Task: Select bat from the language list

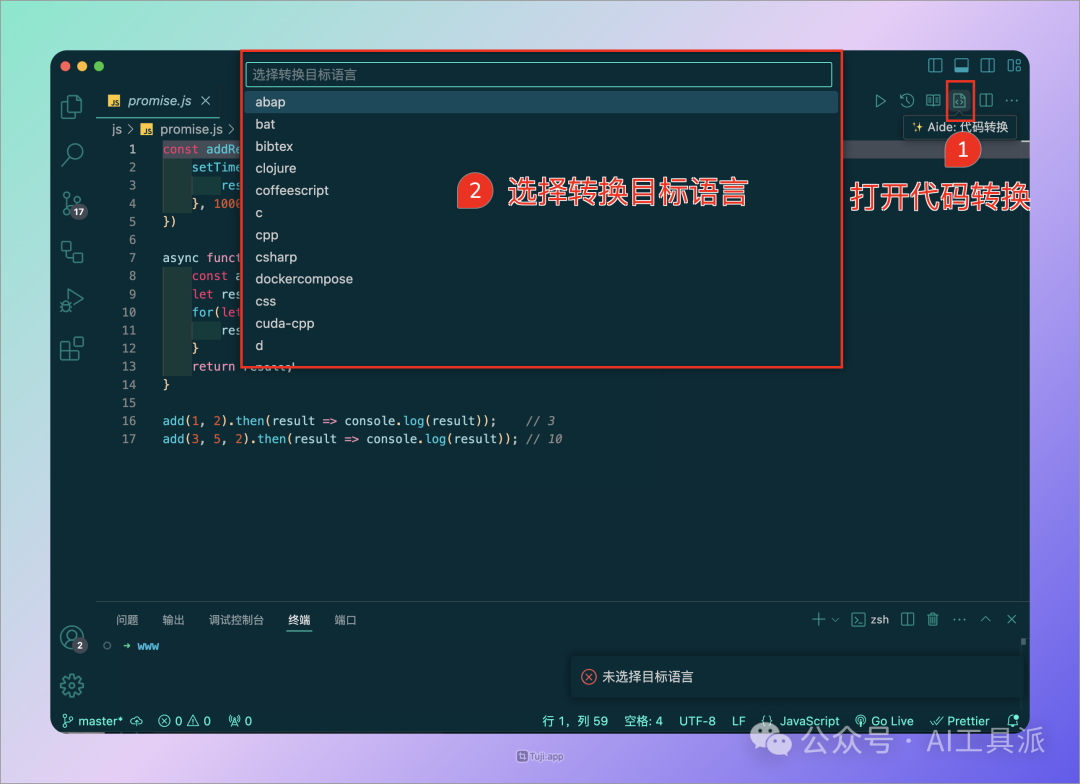Action: (x=541, y=124)
